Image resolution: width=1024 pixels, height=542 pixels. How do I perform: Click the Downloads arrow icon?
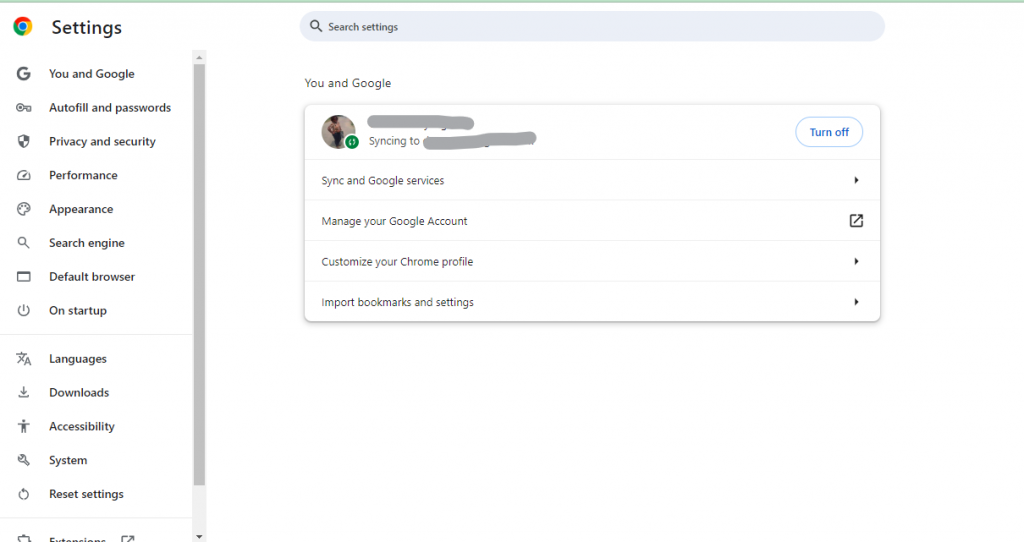point(24,393)
